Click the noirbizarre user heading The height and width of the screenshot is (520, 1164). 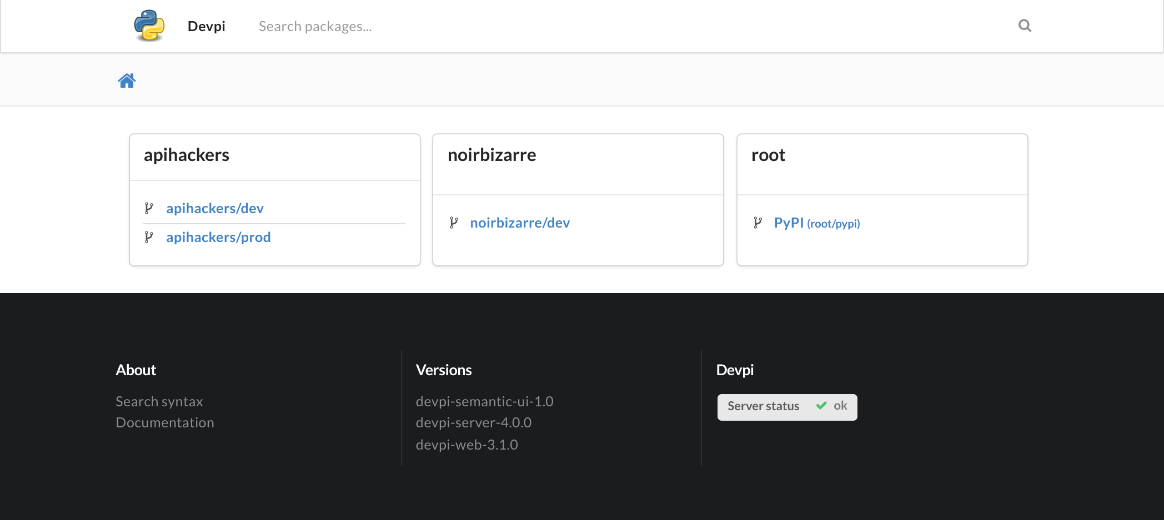(x=491, y=155)
